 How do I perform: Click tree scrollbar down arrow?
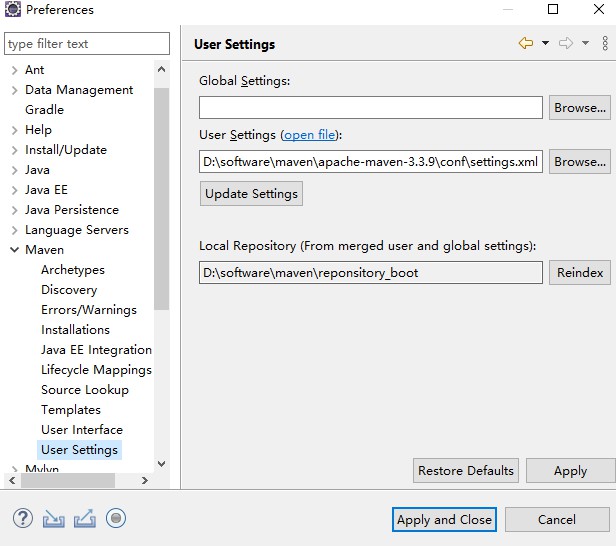pyautogui.click(x=161, y=464)
